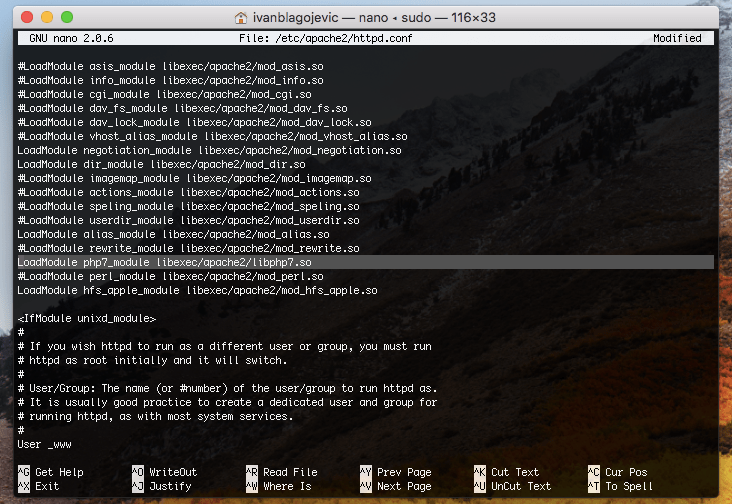Click the ^Y Prev Page shortcut
This screenshot has height=504, width=732.
coord(396,472)
